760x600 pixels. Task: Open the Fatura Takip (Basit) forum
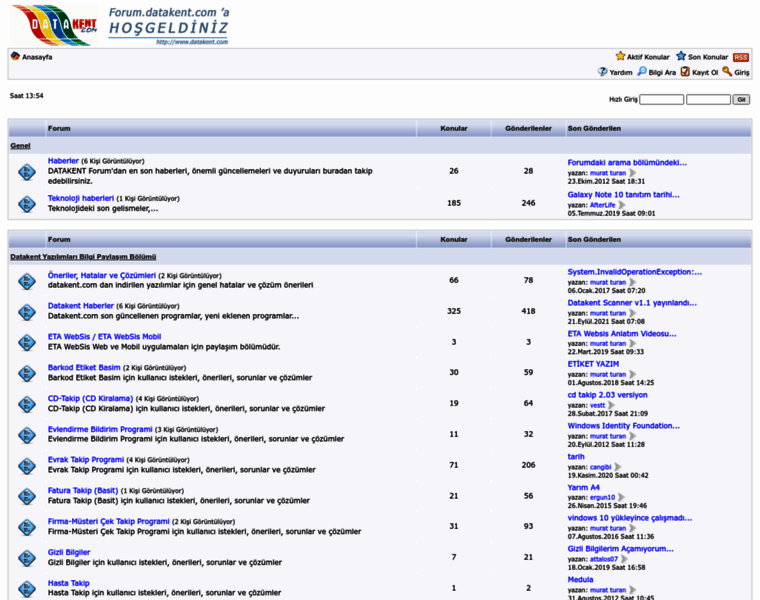pos(83,490)
